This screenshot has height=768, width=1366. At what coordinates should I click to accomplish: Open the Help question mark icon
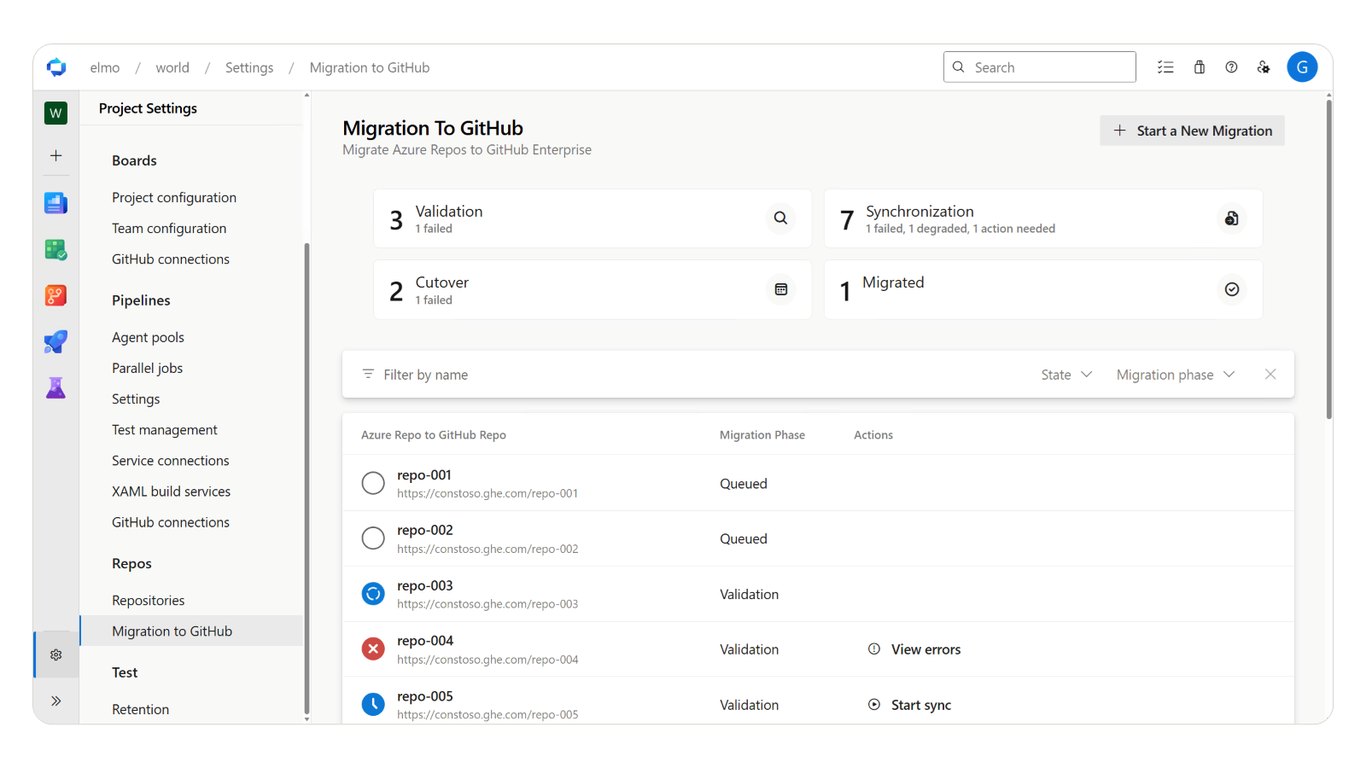[1231, 67]
